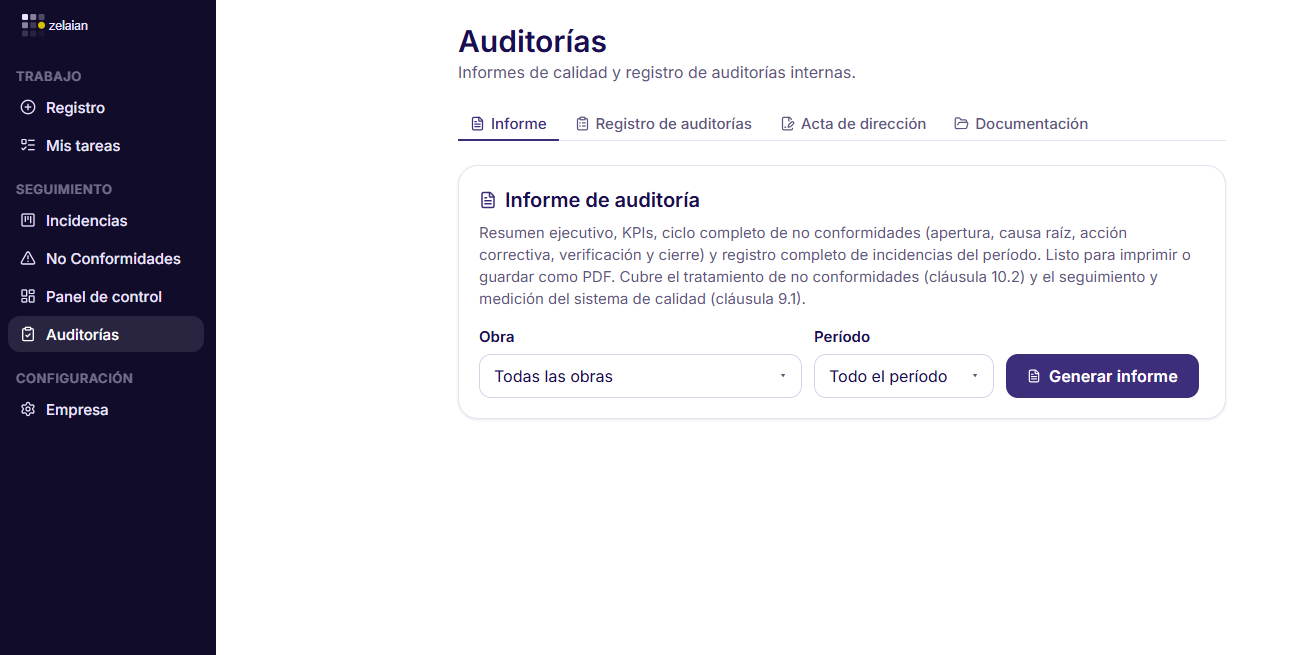
Task: Switch to the Registro de auditorías tab
Action: 664,124
